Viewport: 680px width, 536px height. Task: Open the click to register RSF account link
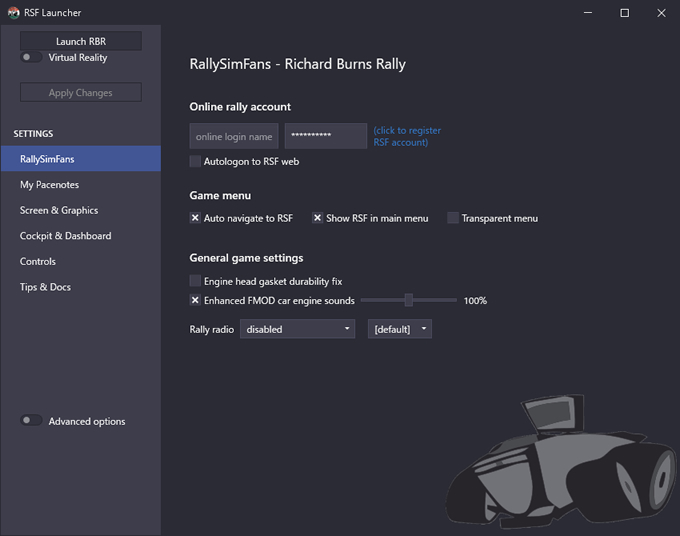(407, 136)
